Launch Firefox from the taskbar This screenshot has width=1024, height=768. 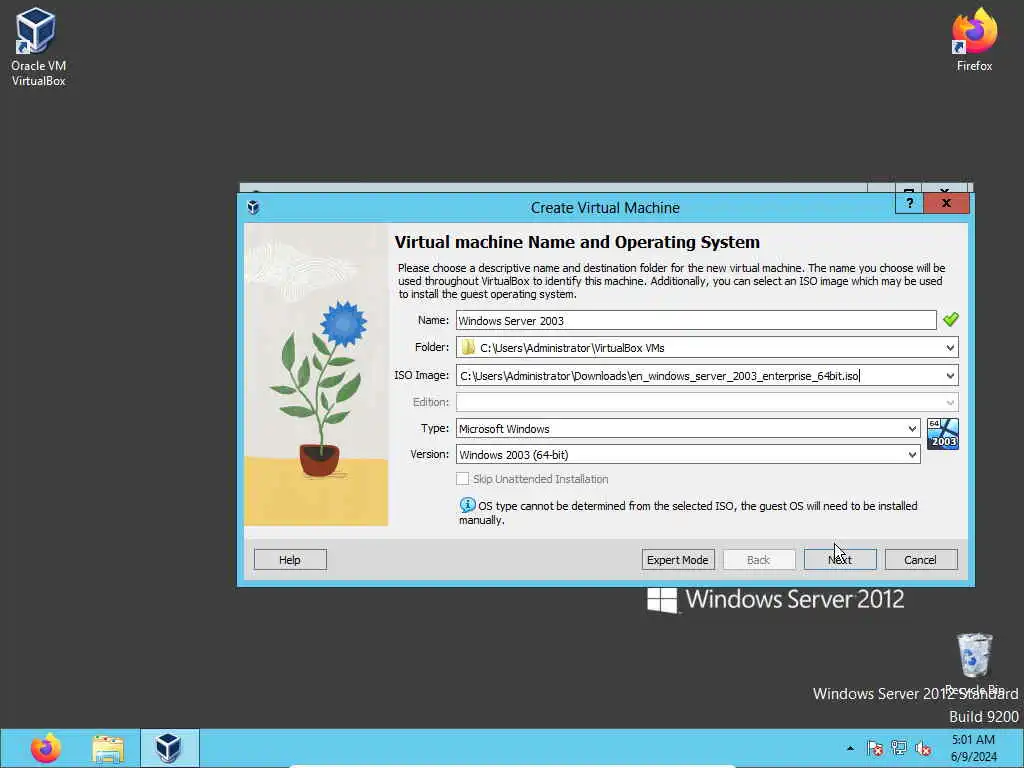[46, 748]
